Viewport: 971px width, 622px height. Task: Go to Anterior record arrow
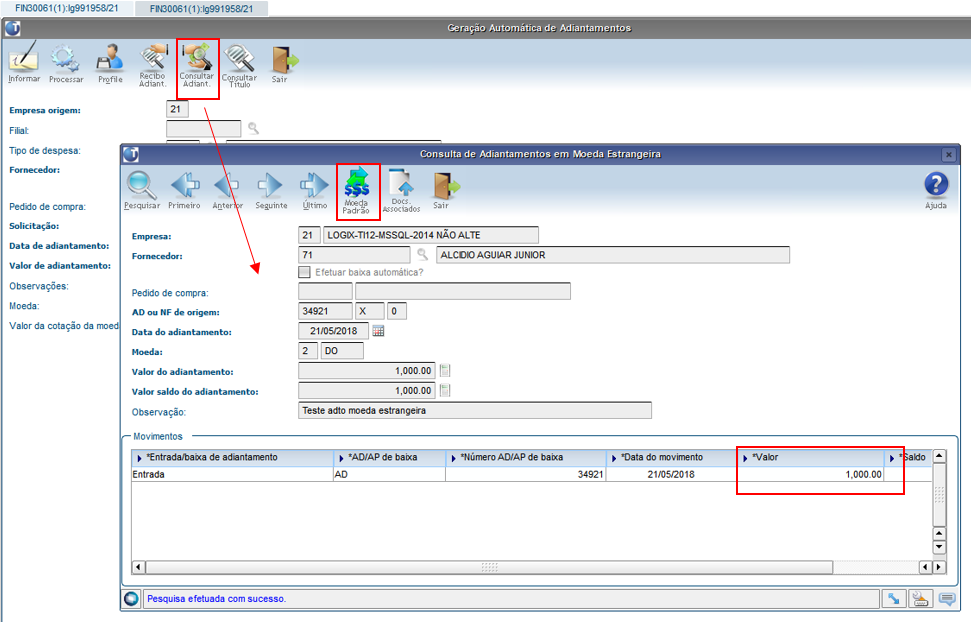pyautogui.click(x=227, y=190)
